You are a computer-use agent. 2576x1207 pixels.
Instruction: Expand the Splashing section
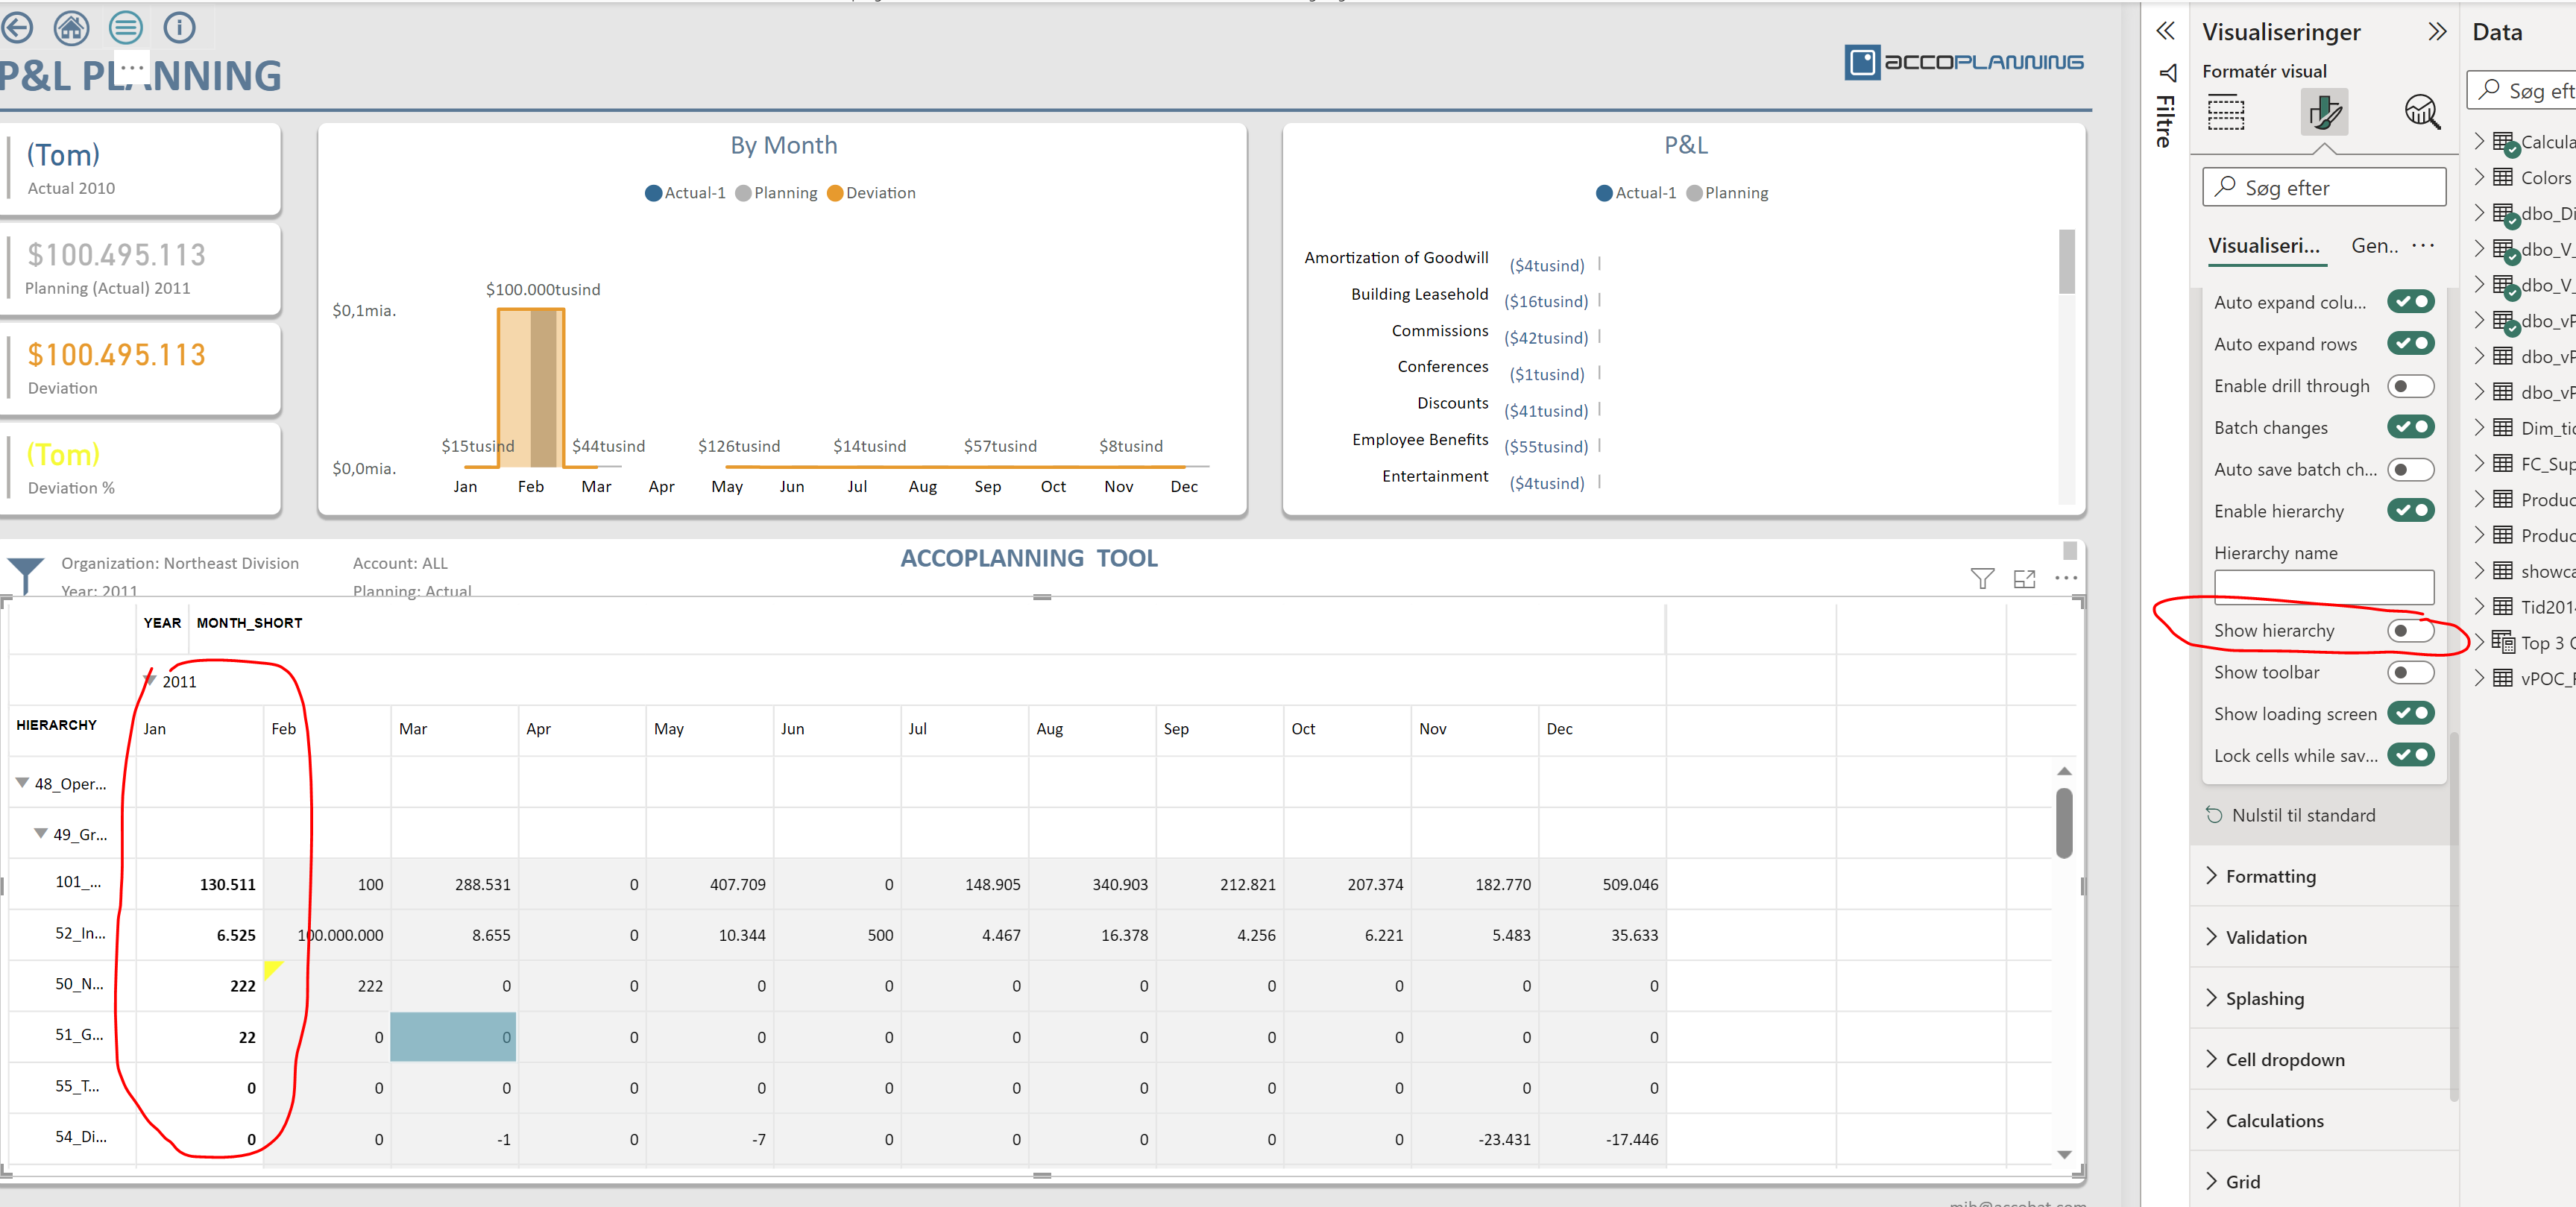pyautogui.click(x=2324, y=998)
